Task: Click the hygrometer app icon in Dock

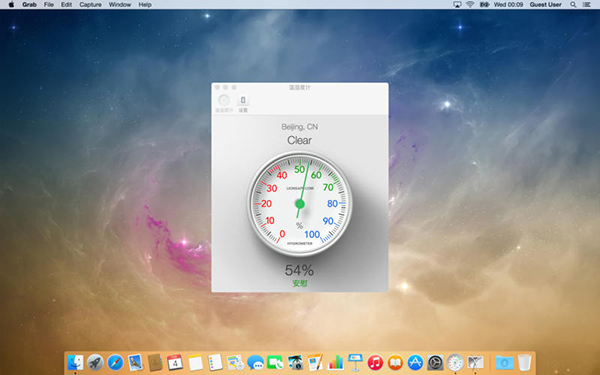Action: [455, 362]
